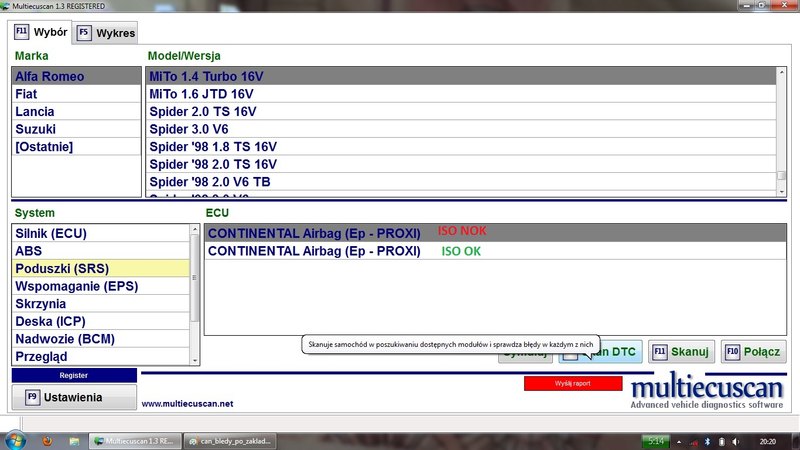Click the taskbar clock showing 20:20
Image resolution: width=800 pixels, height=450 pixels.
767,441
